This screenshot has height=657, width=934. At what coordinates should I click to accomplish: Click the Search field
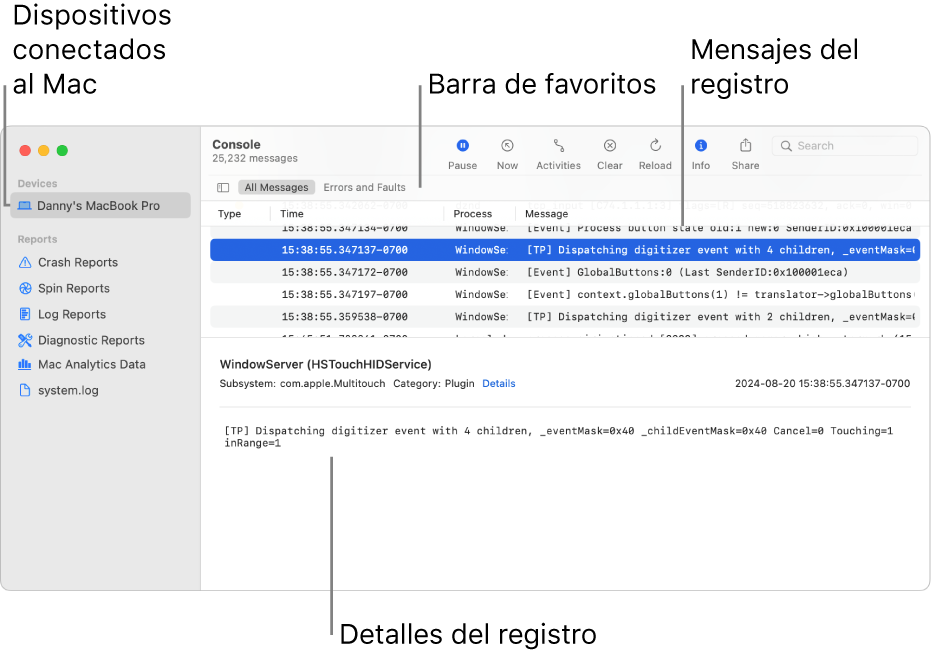[845, 146]
